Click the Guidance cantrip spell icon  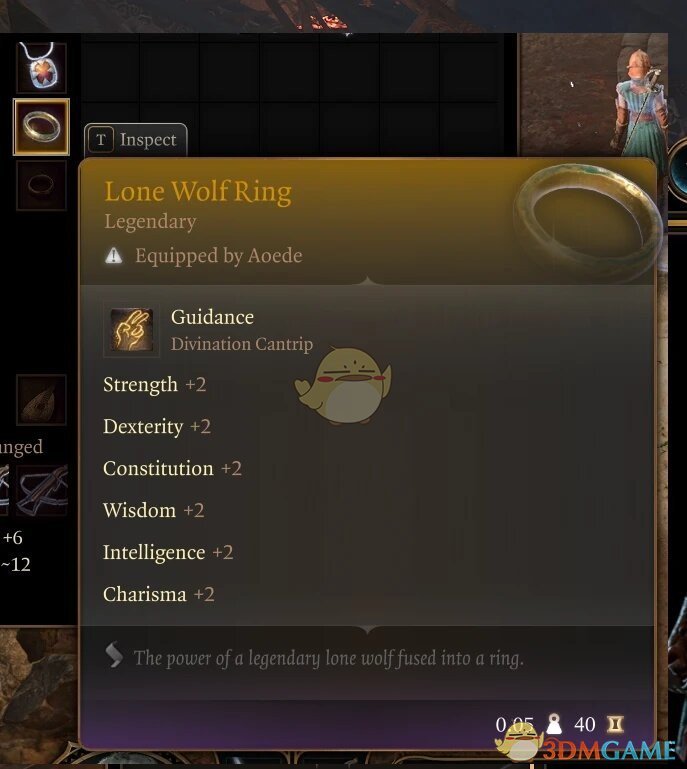tap(131, 330)
